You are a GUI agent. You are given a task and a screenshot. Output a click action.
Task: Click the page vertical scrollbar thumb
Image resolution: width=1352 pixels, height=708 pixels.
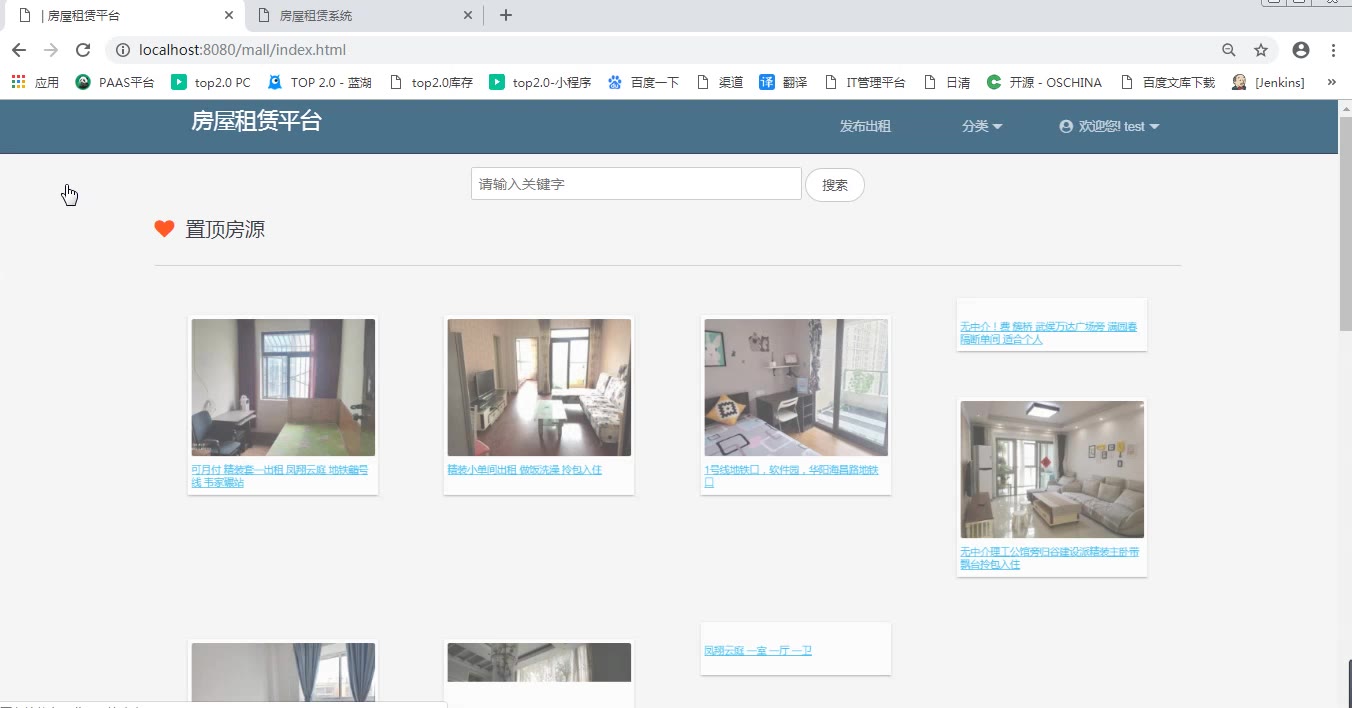pyautogui.click(x=1345, y=222)
